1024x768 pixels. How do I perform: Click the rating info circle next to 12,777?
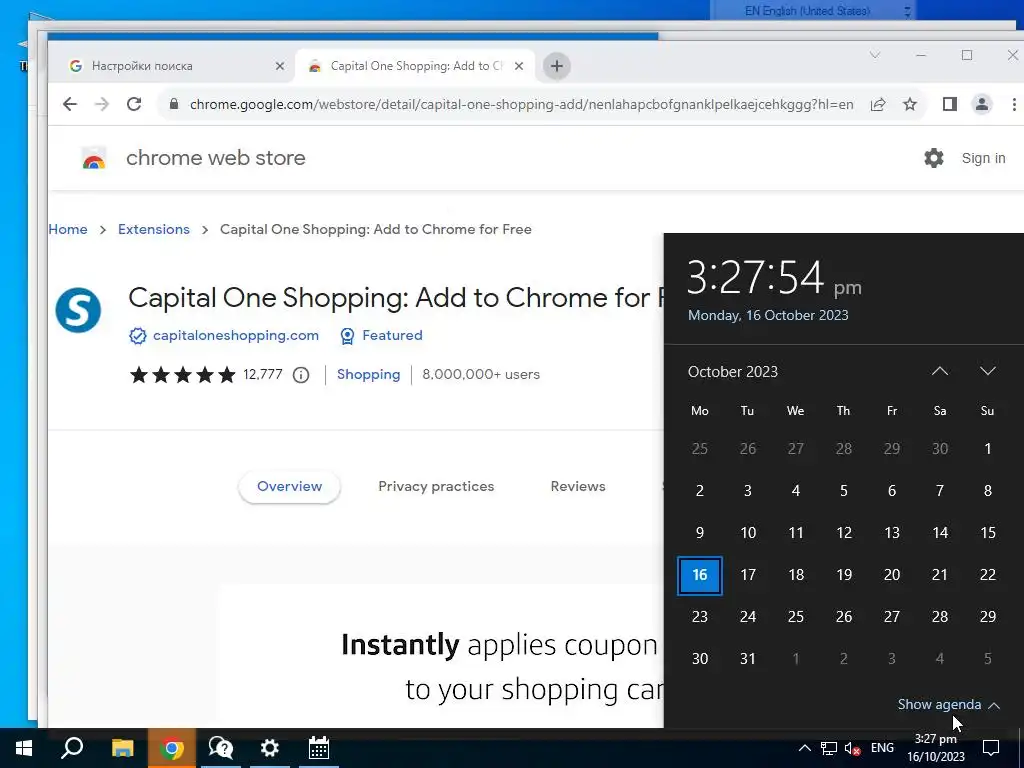coord(300,375)
